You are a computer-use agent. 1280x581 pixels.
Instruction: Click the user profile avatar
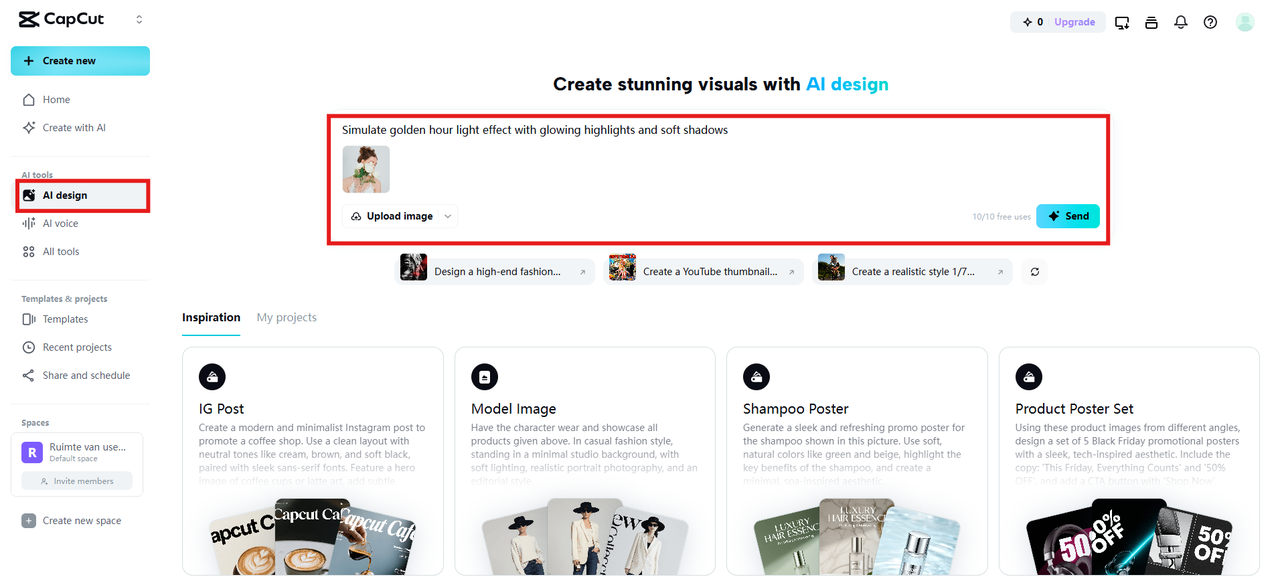click(1244, 22)
